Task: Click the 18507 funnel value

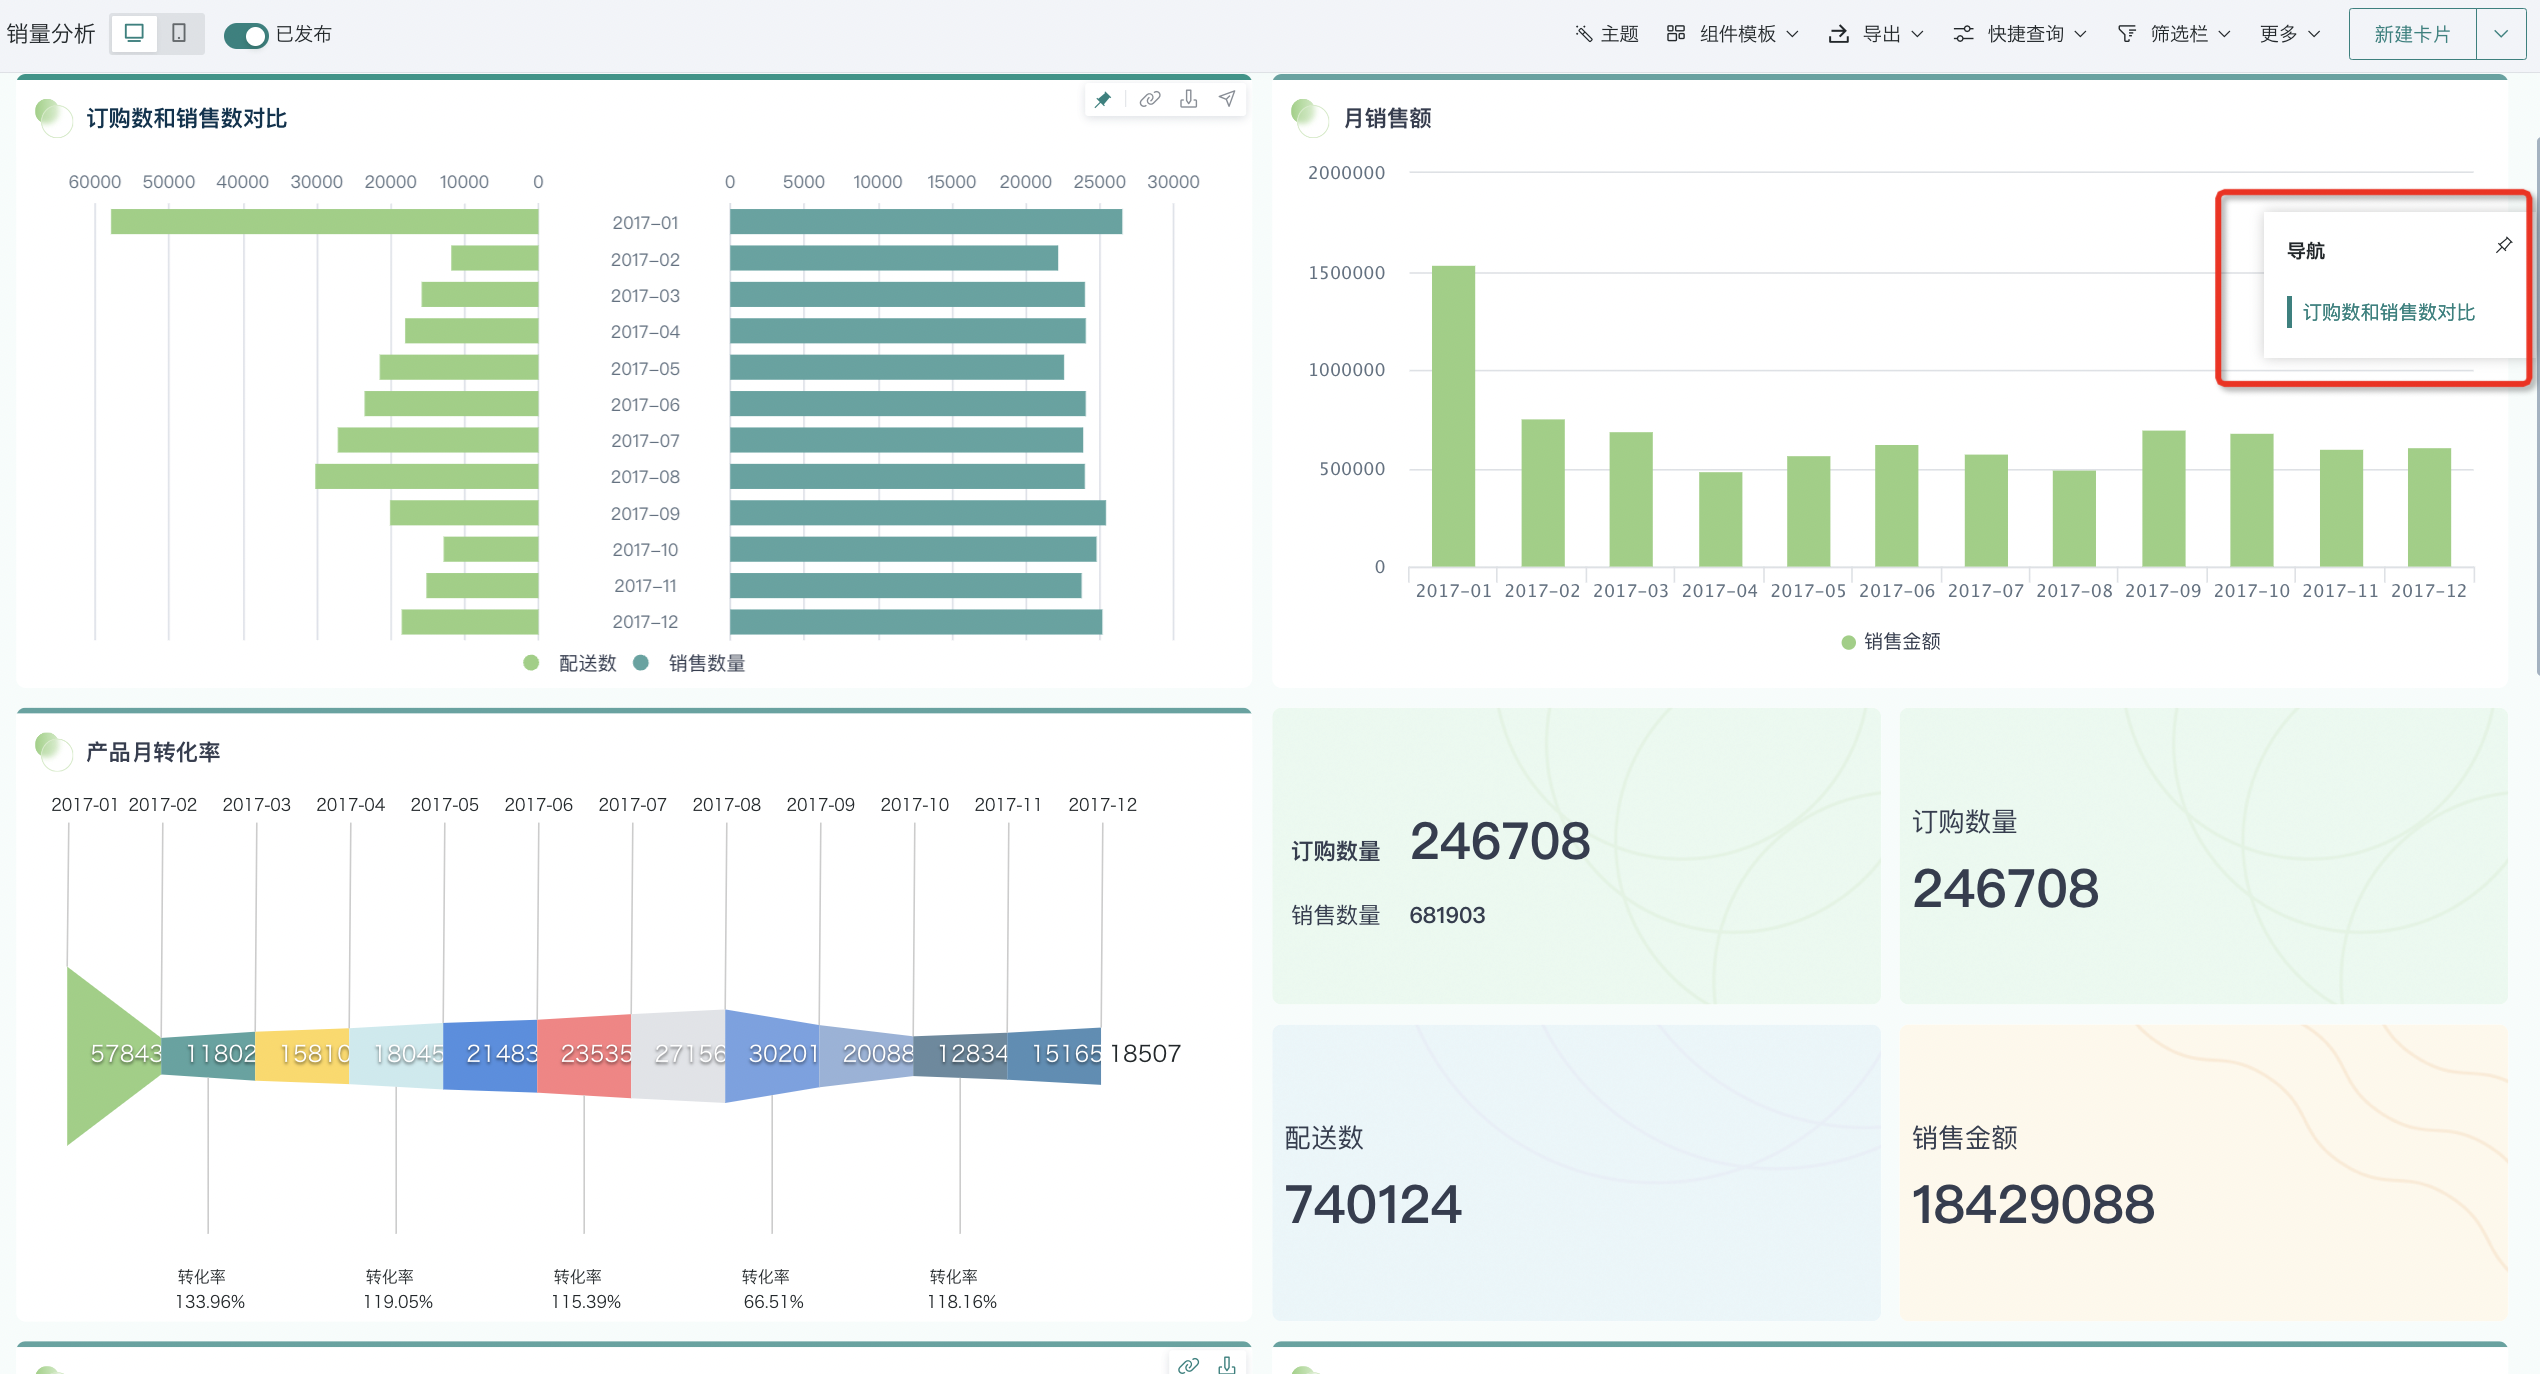Action: (x=1145, y=1054)
